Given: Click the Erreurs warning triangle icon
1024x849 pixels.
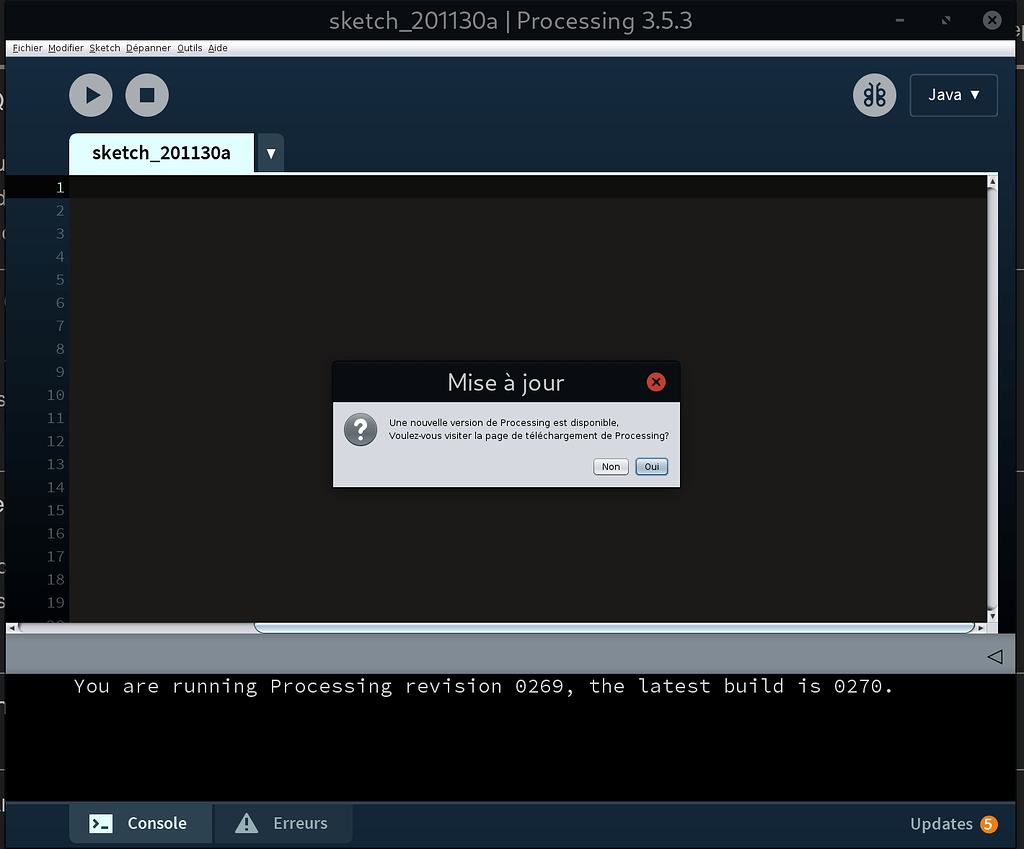Looking at the screenshot, I should pos(244,823).
